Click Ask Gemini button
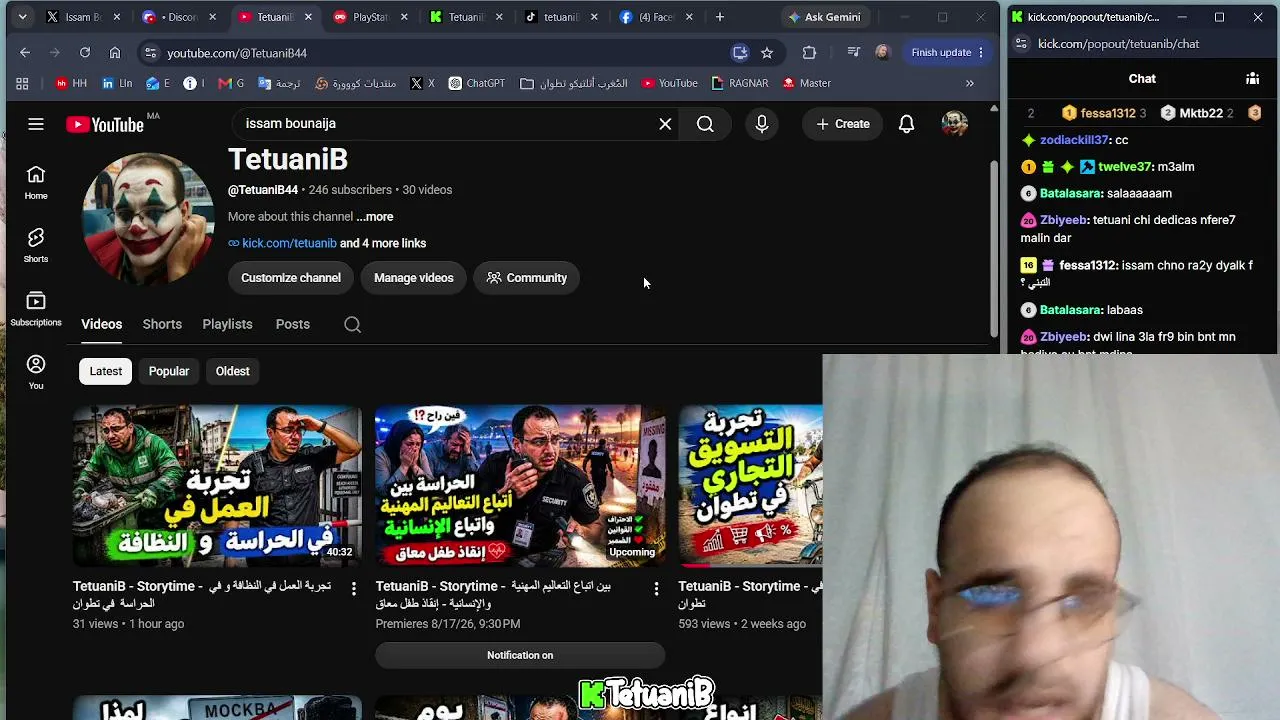Screen dimensions: 1280x720 824,17
